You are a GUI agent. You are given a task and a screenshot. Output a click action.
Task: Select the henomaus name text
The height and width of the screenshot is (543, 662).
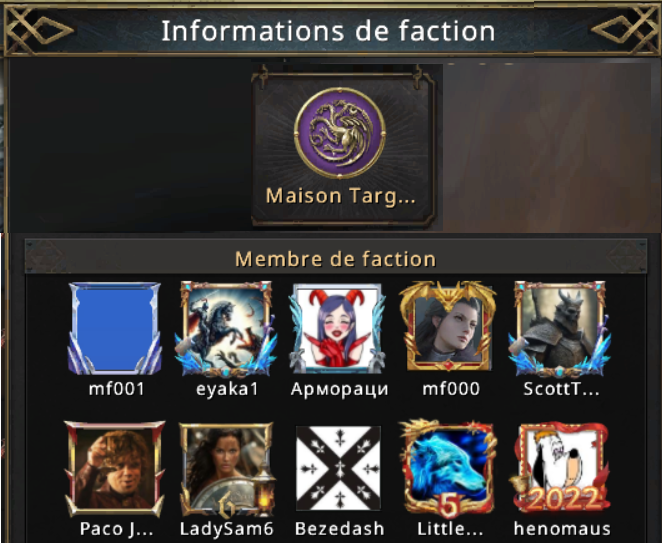click(x=562, y=529)
